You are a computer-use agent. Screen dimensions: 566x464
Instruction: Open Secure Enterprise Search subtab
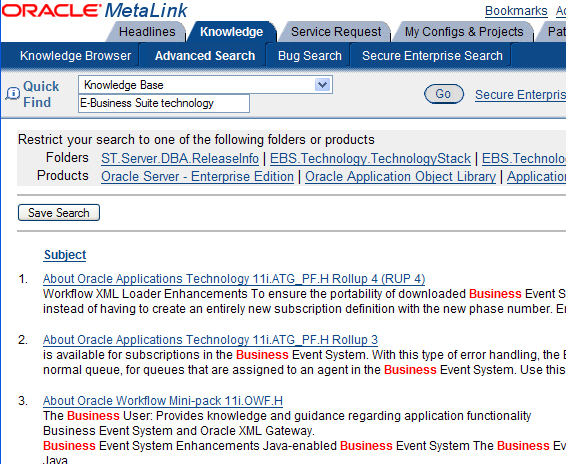[432, 56]
